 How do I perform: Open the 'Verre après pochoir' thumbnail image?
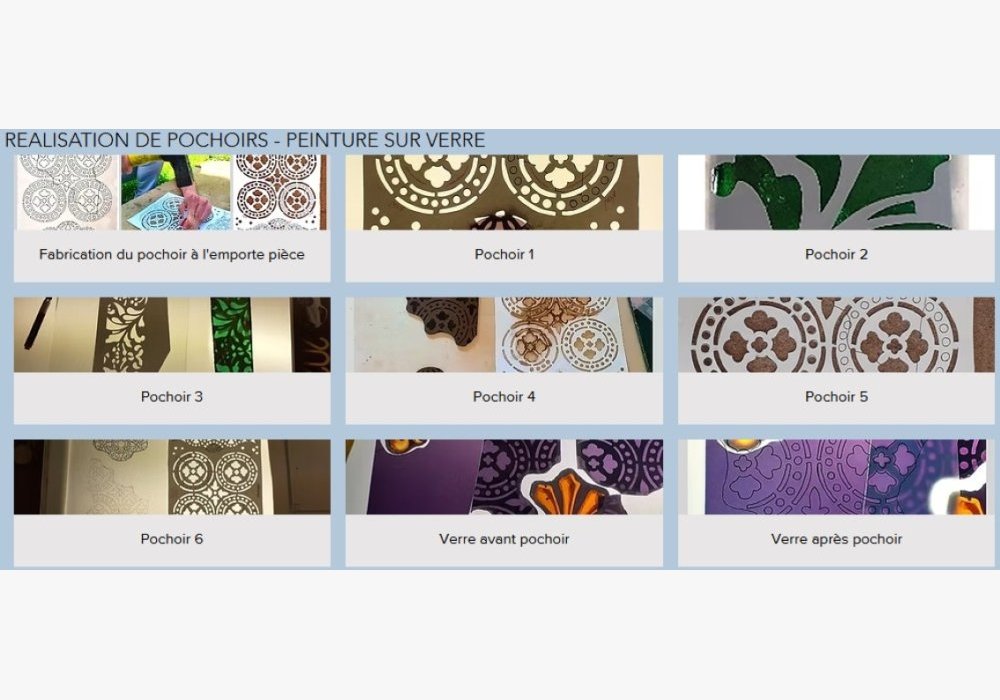coord(835,477)
